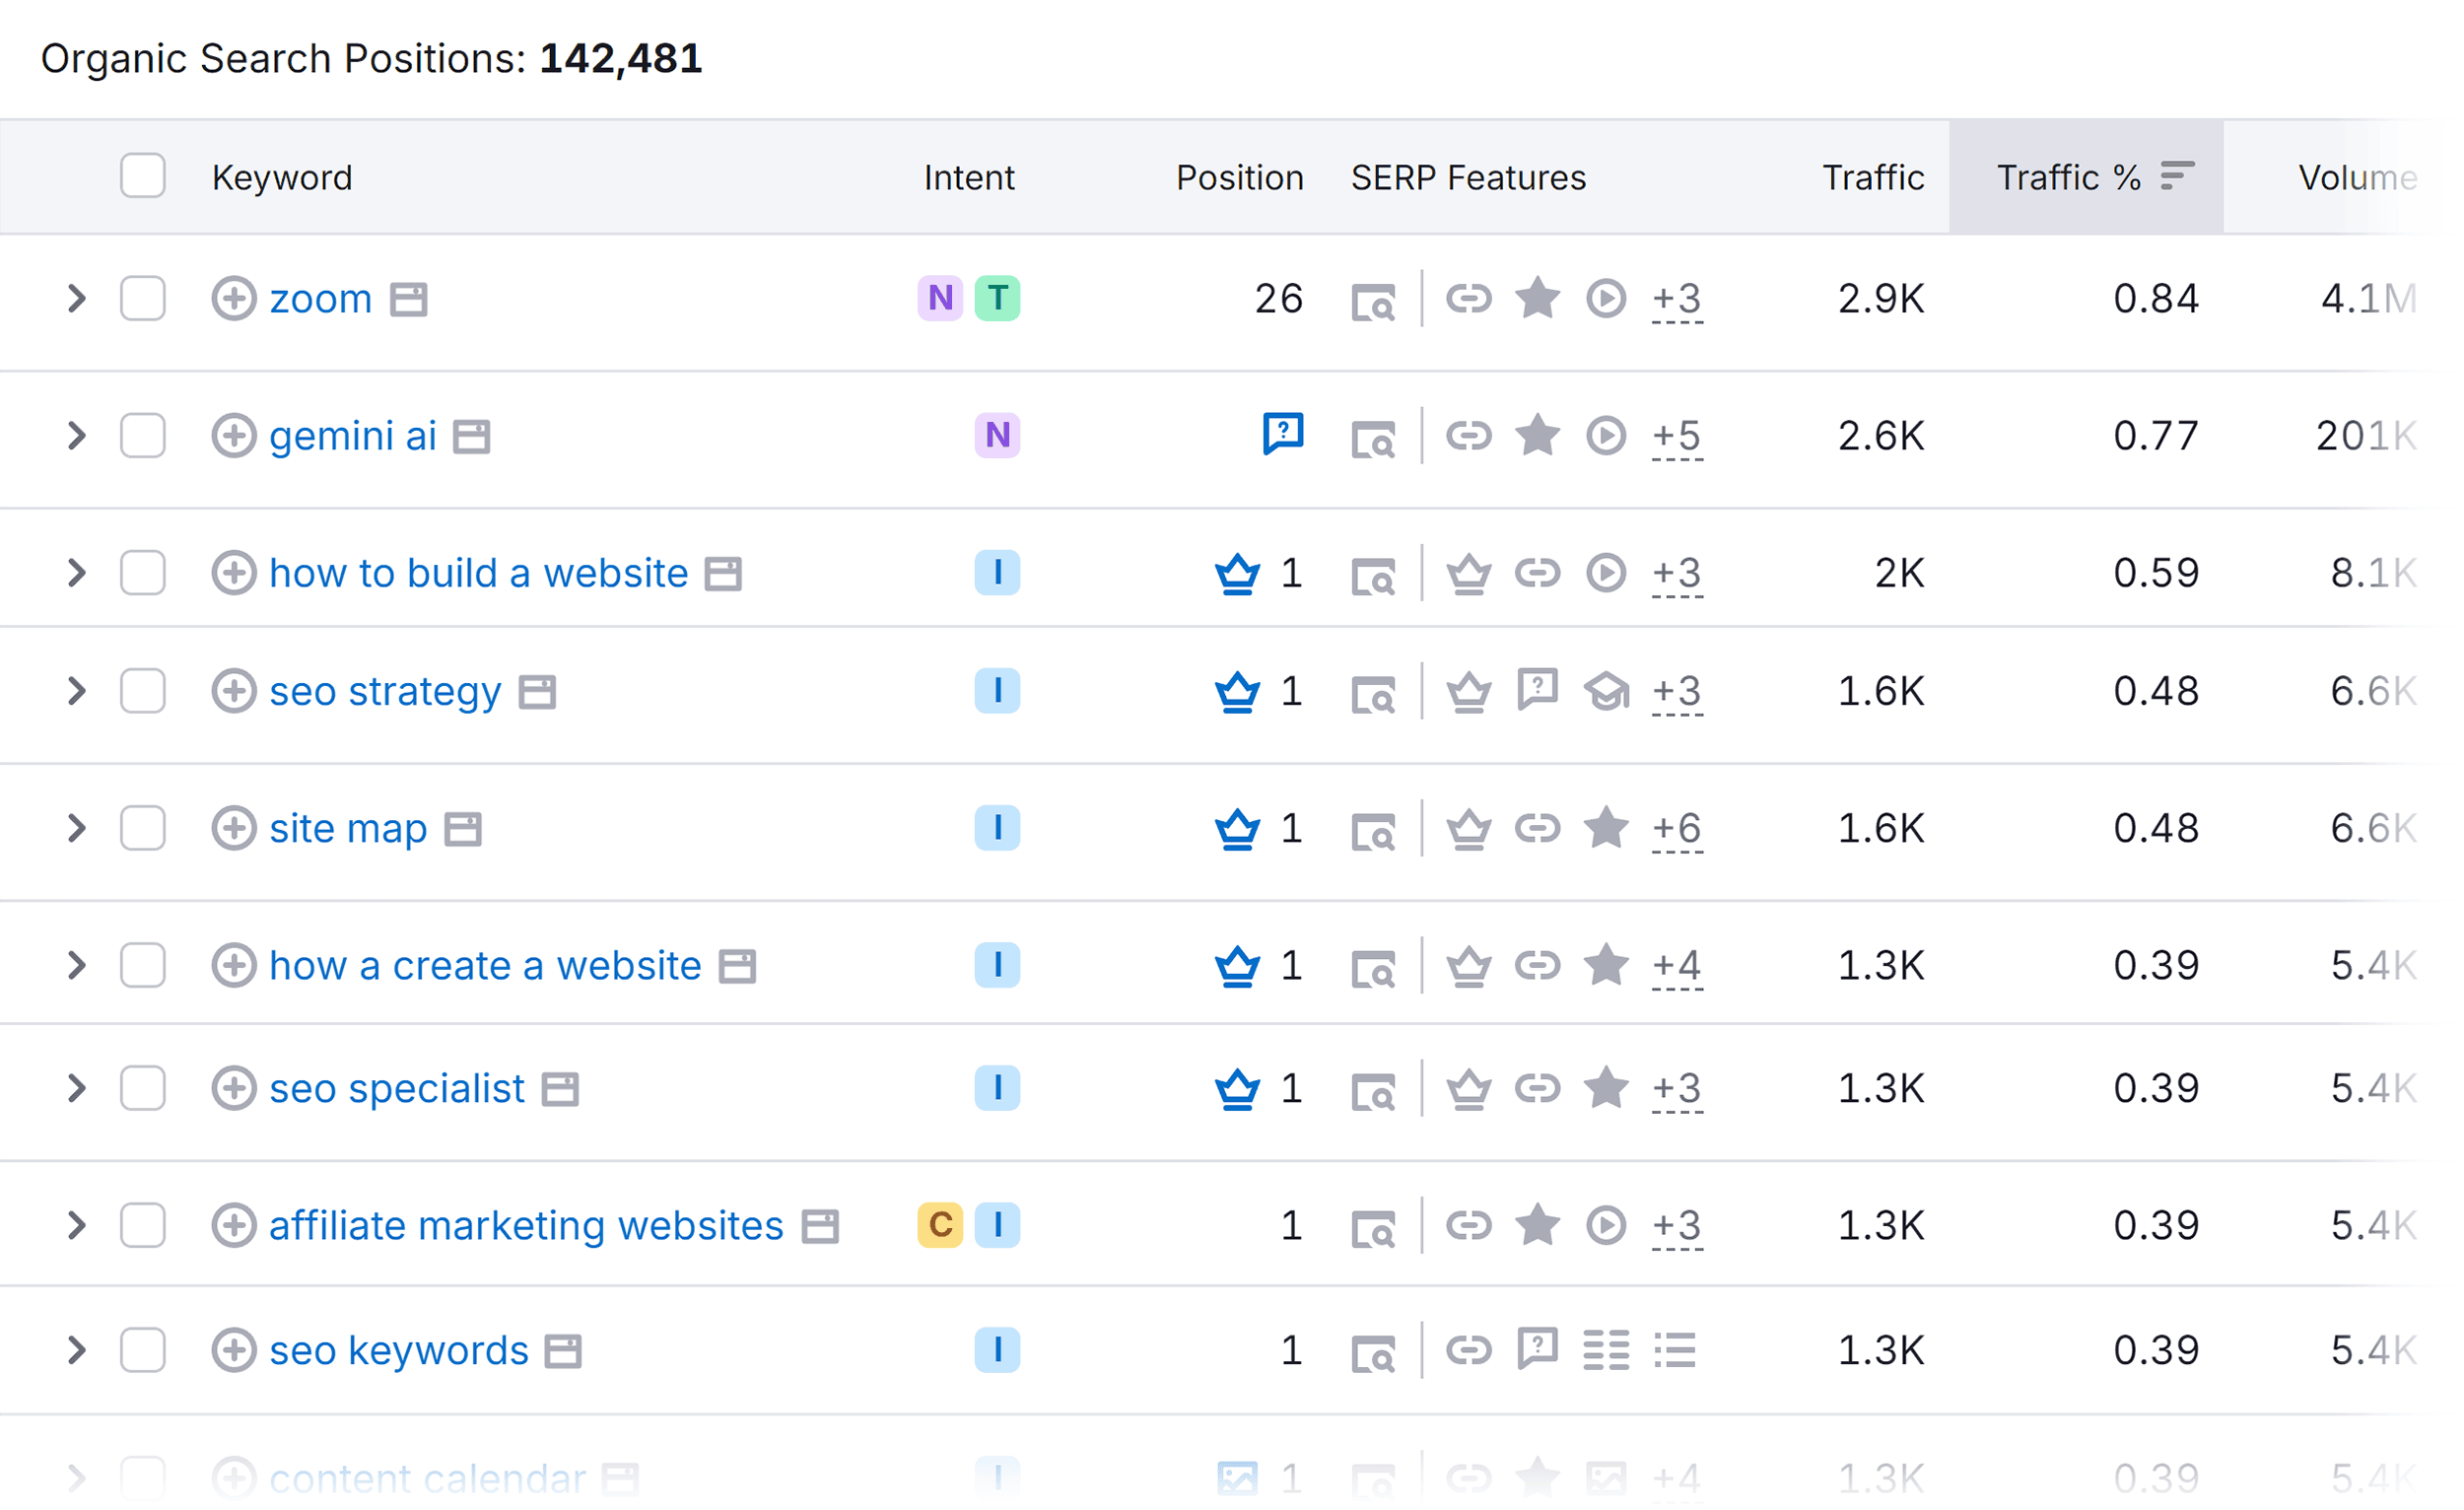2464x1510 pixels.
Task: Check the gemini ai row checkbox
Action: (x=143, y=435)
